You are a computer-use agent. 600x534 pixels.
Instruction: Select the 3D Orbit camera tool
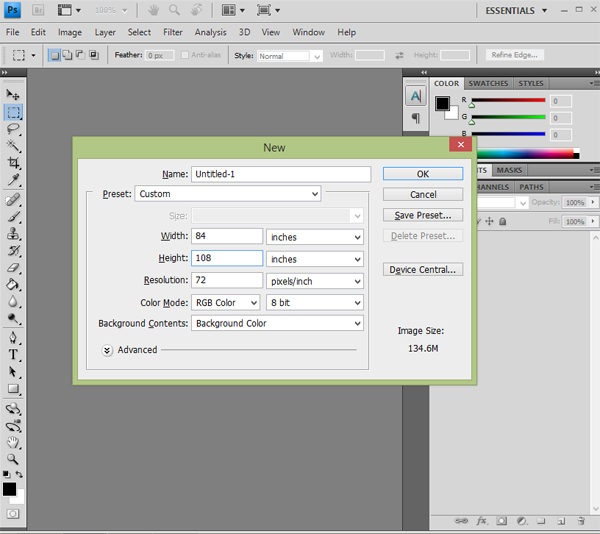pos(13,426)
